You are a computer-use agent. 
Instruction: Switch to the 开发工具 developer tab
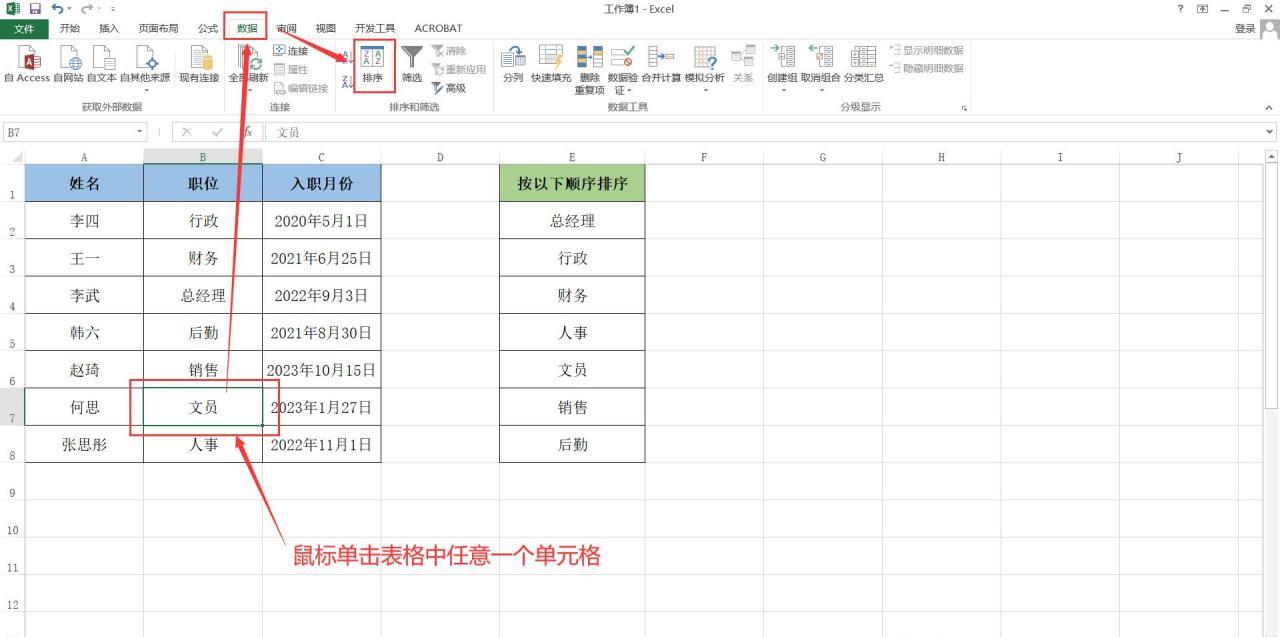click(x=375, y=28)
